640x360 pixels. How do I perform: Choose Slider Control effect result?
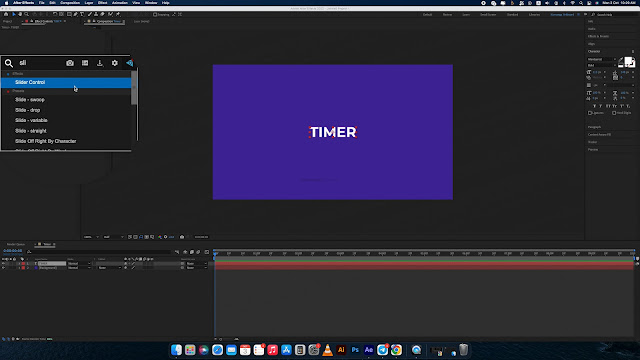66,82
